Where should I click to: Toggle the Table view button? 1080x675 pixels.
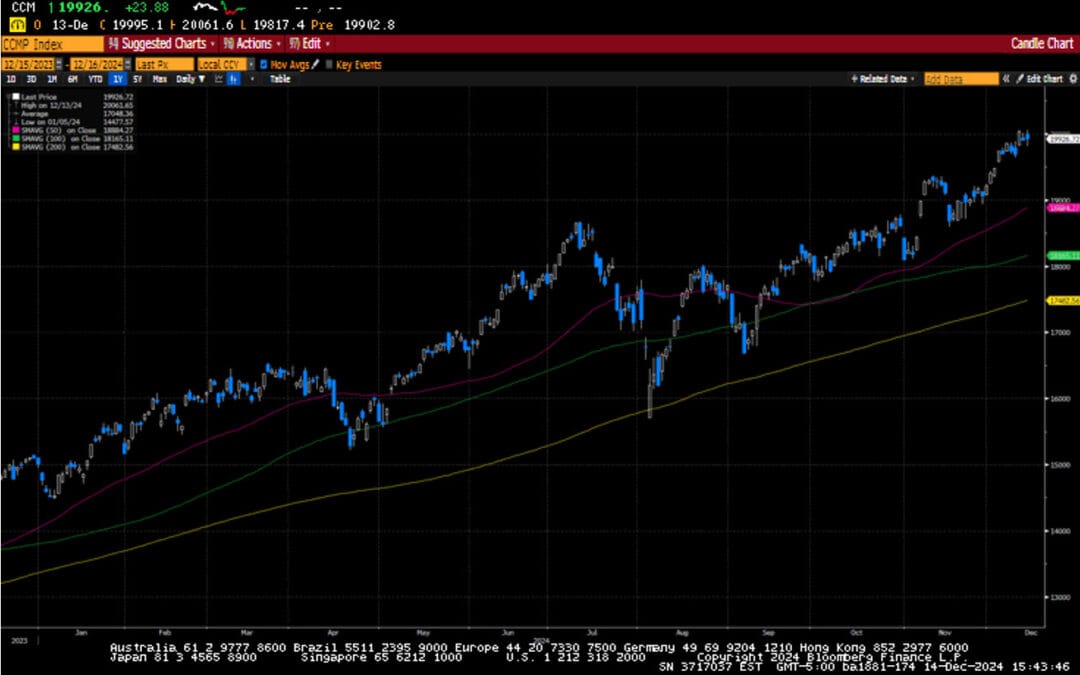pyautogui.click(x=280, y=79)
